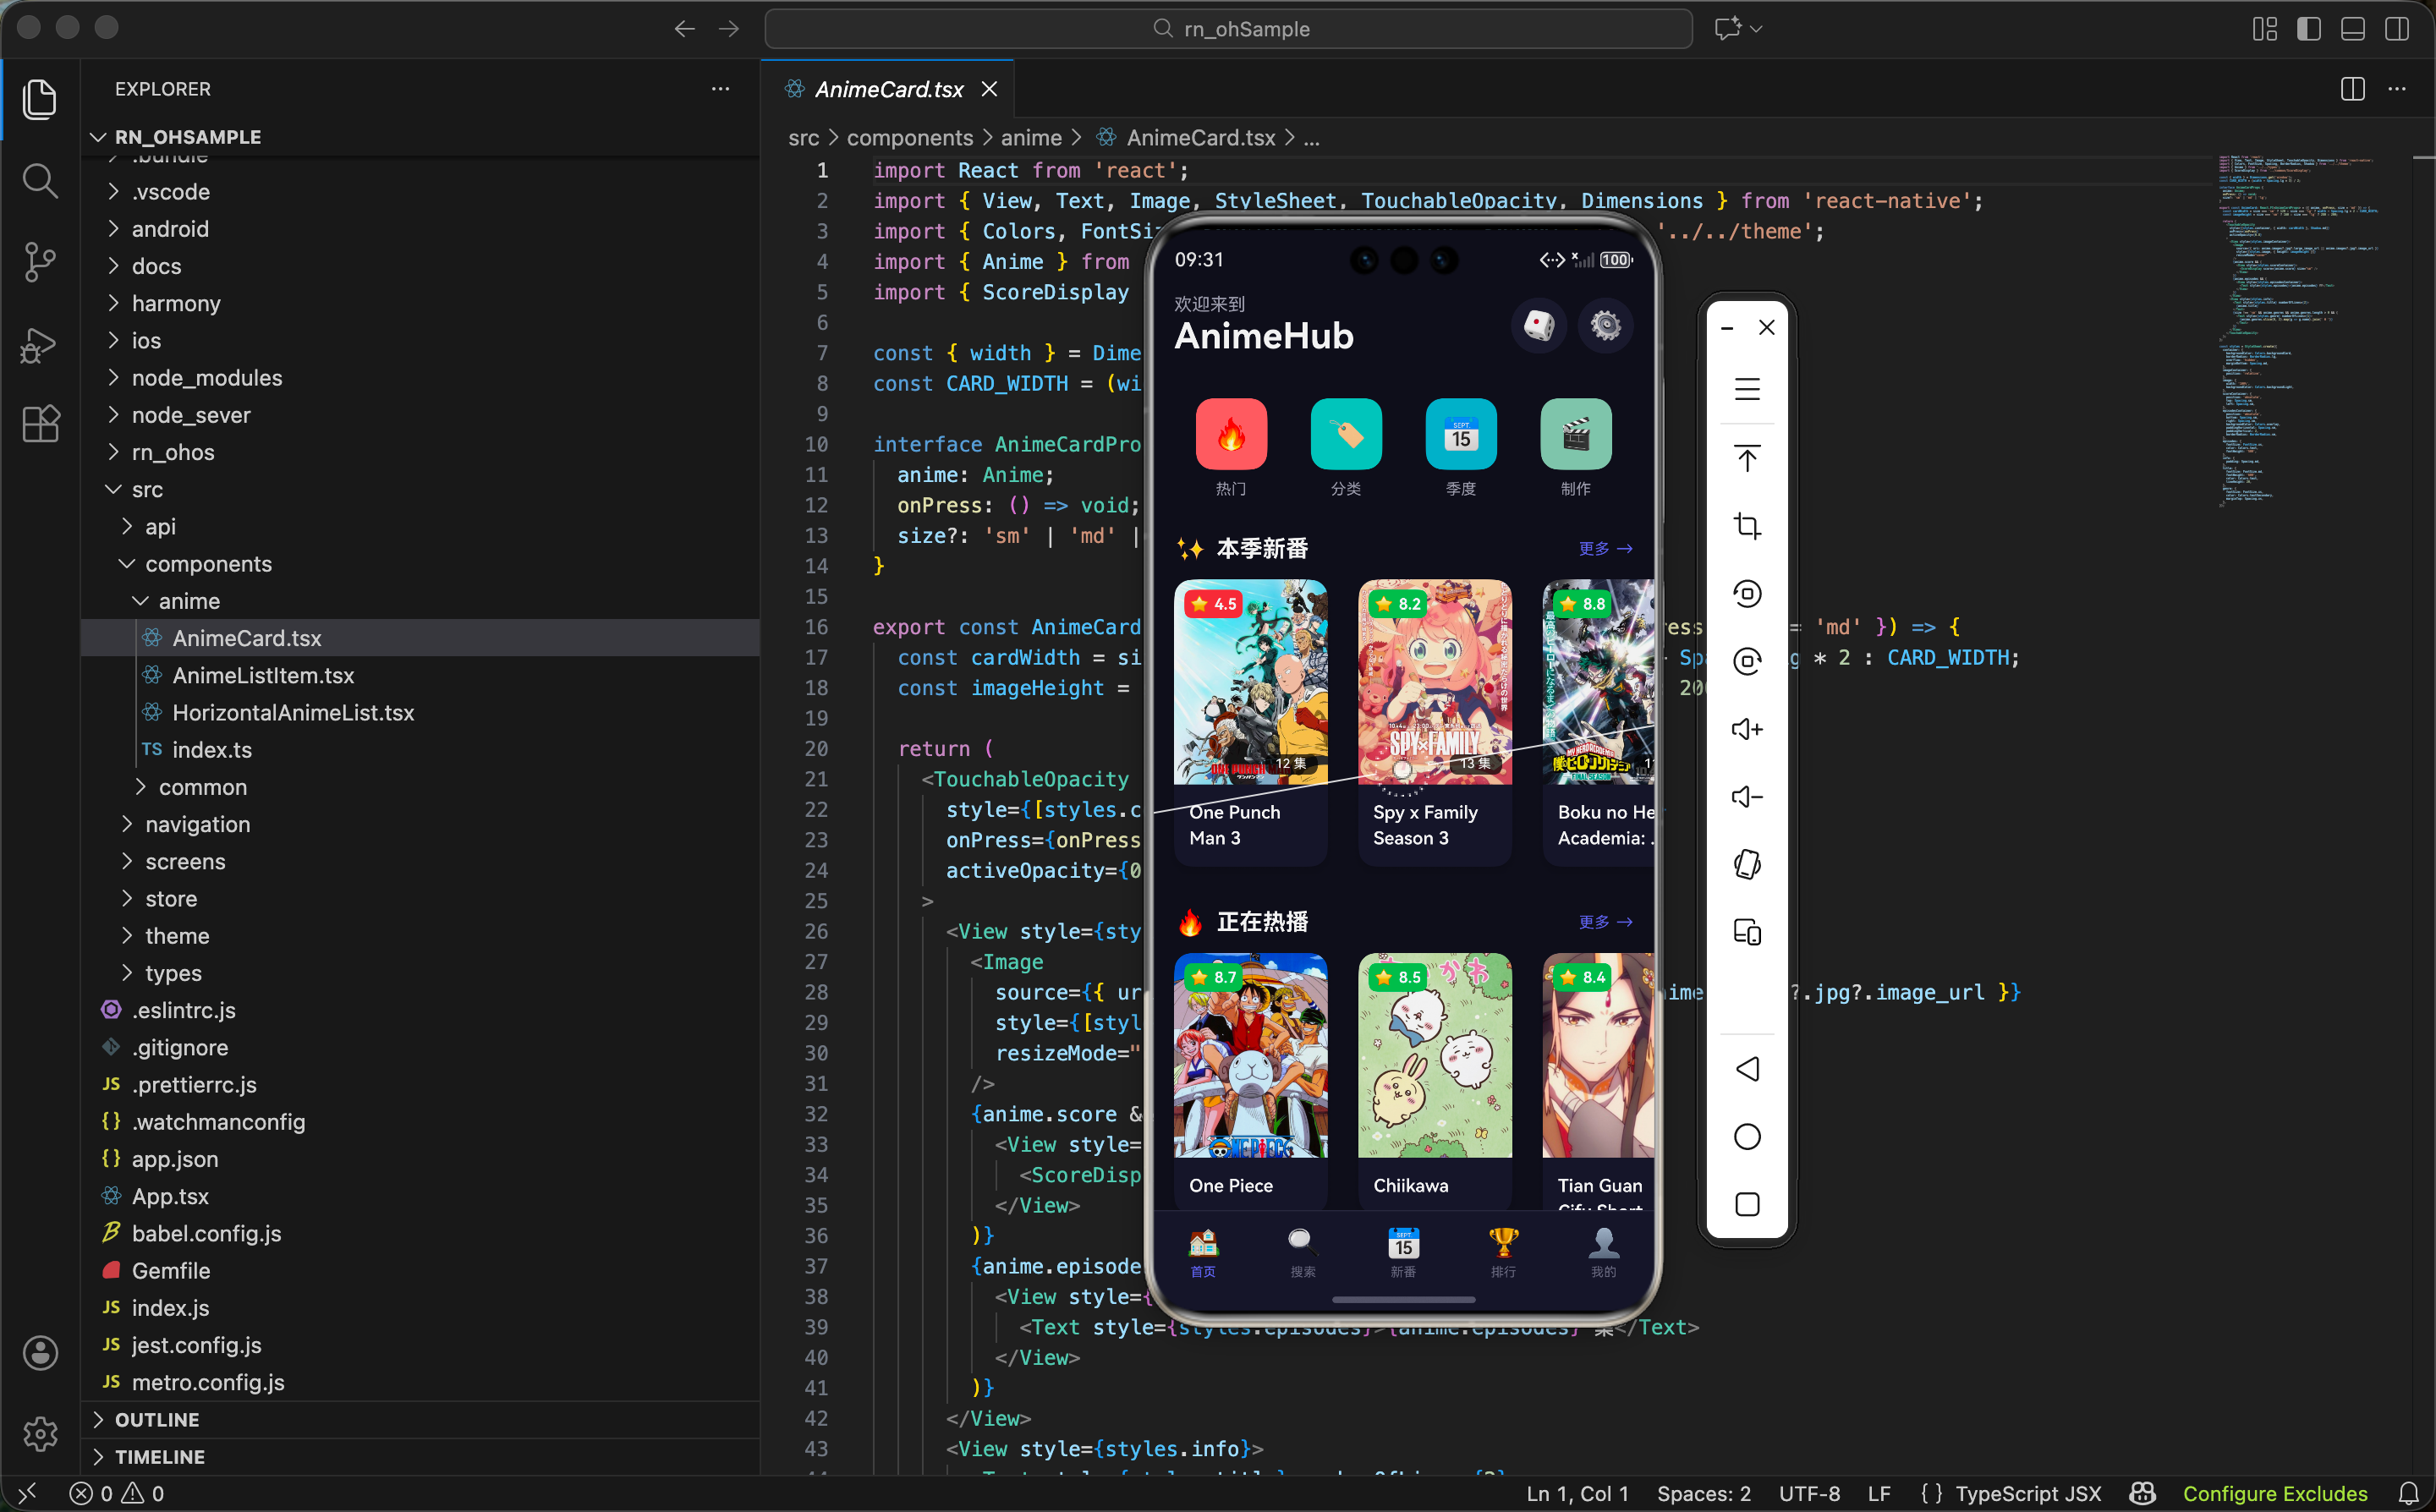This screenshot has height=1512, width=2436.
Task: Expand the harmony folder
Action: 176,303
